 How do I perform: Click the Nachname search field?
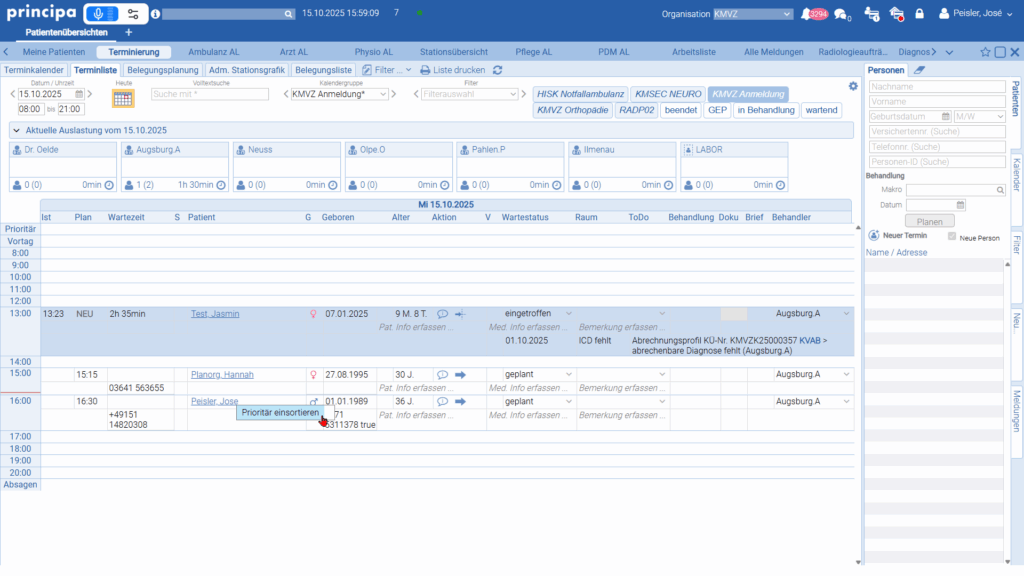coord(936,87)
